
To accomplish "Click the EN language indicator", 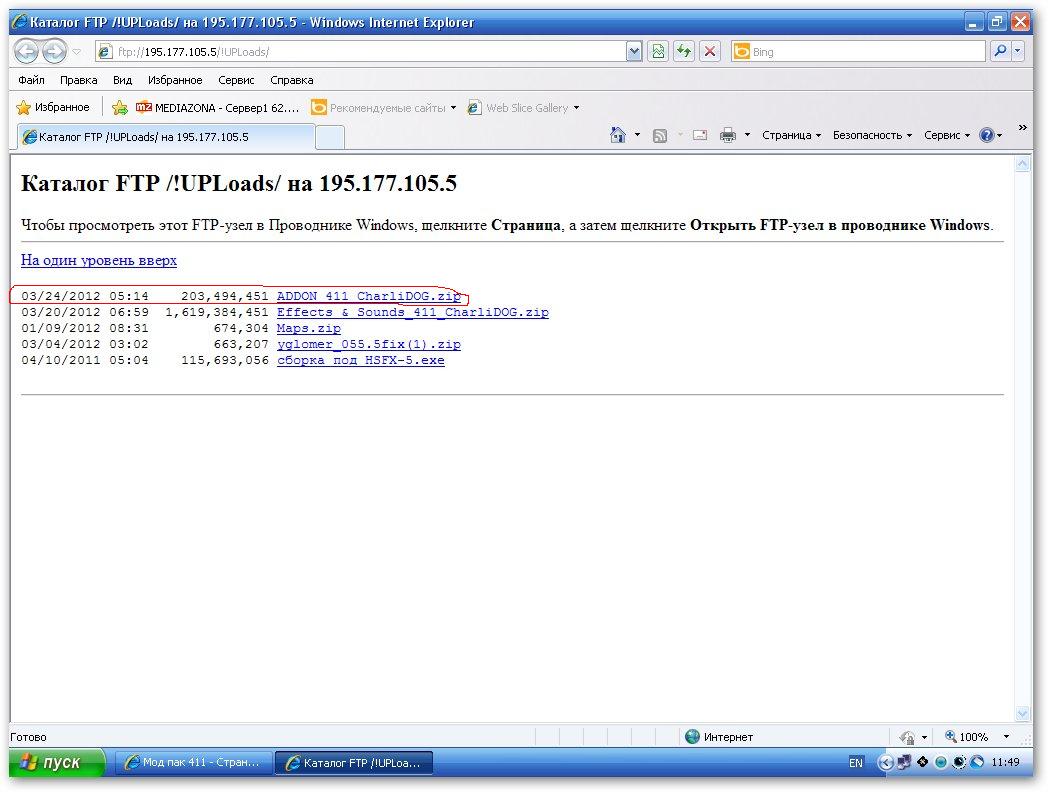I will pos(856,763).
